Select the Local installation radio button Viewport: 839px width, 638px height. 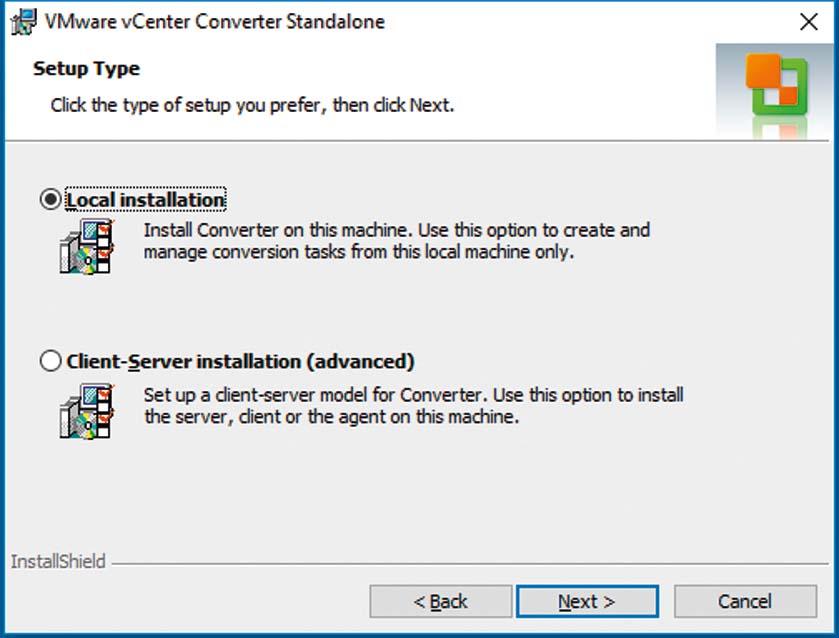coord(50,200)
